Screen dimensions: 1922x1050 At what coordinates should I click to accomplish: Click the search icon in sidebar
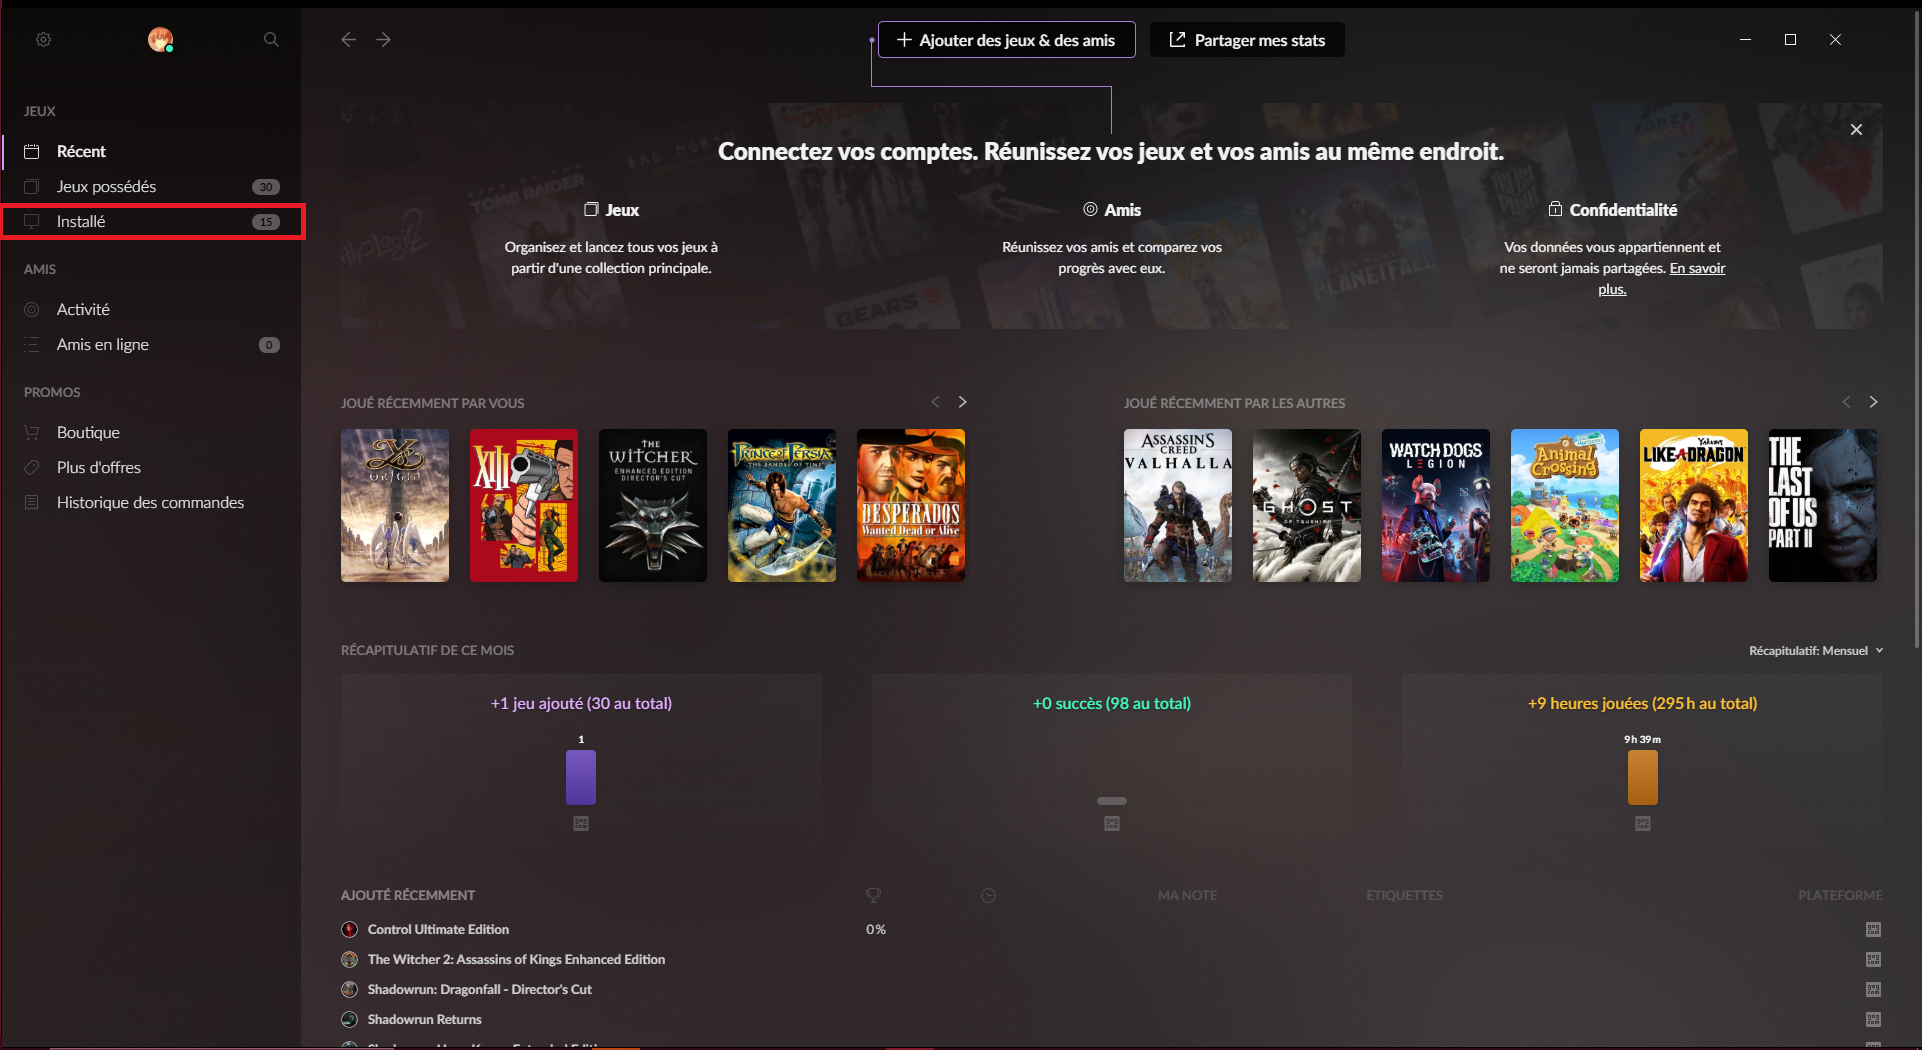click(270, 39)
